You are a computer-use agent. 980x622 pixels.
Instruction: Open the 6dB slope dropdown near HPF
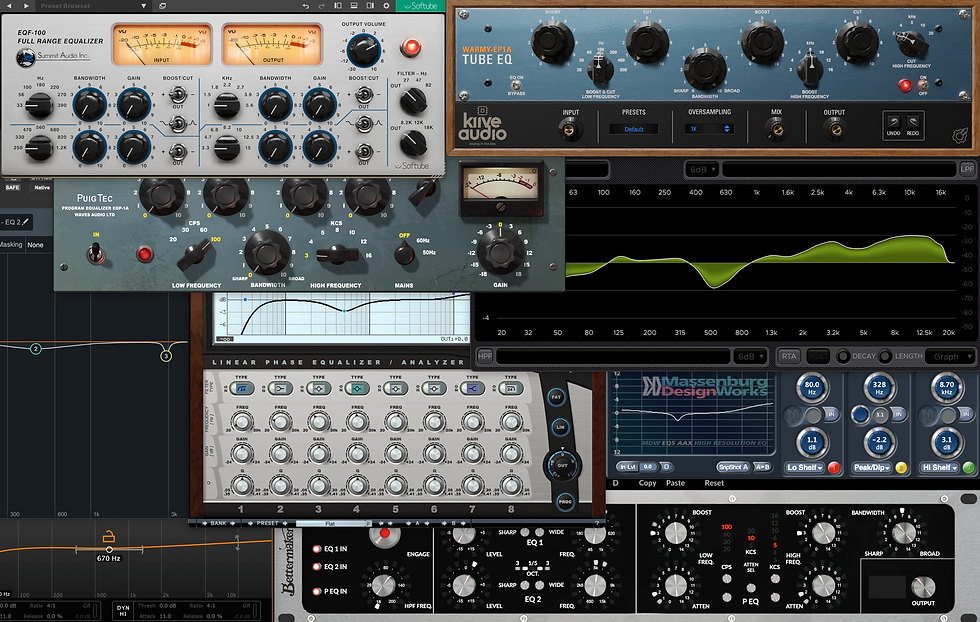pos(750,356)
